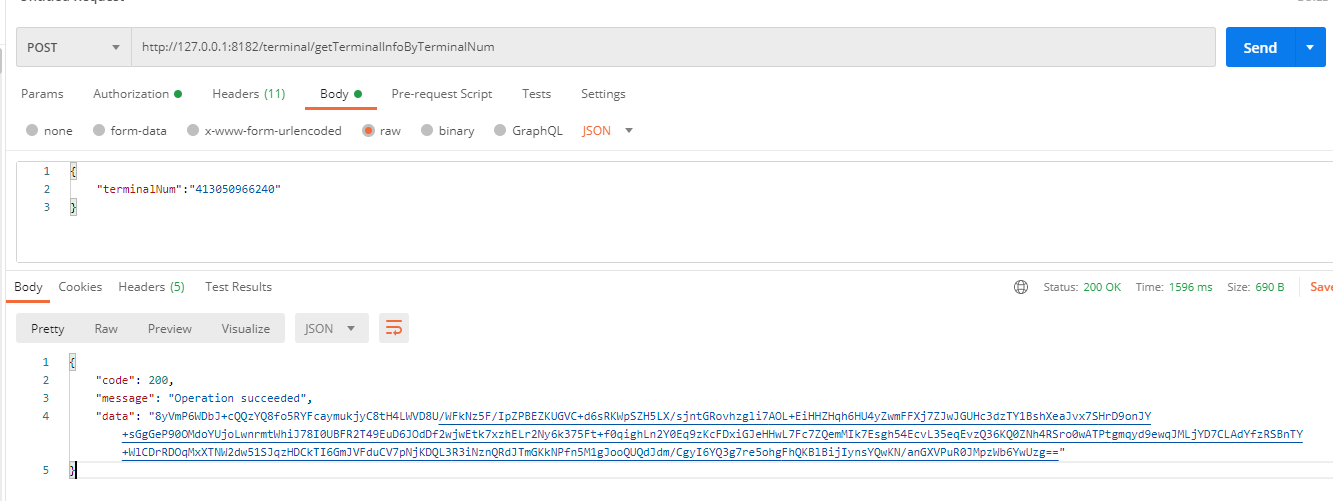The height and width of the screenshot is (501, 1333).
Task: Open the Test Results tab
Action: tap(238, 287)
